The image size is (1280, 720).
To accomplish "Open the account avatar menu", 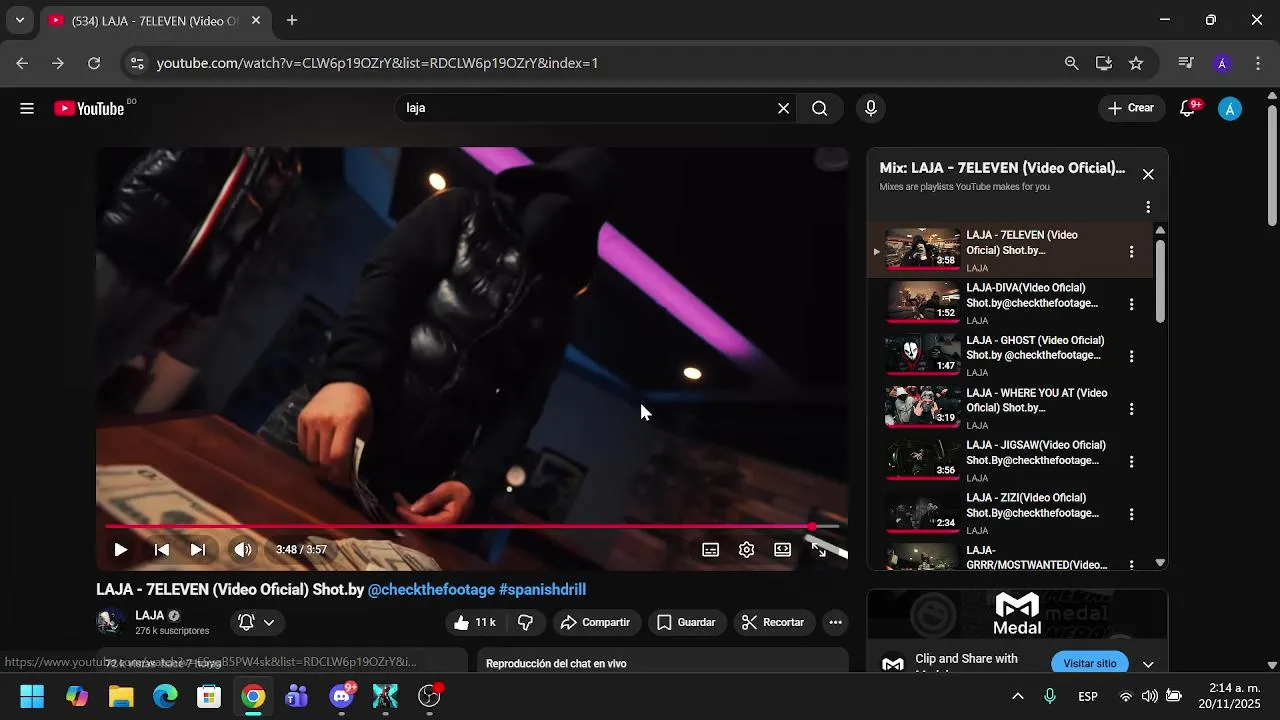I will 1230,108.
